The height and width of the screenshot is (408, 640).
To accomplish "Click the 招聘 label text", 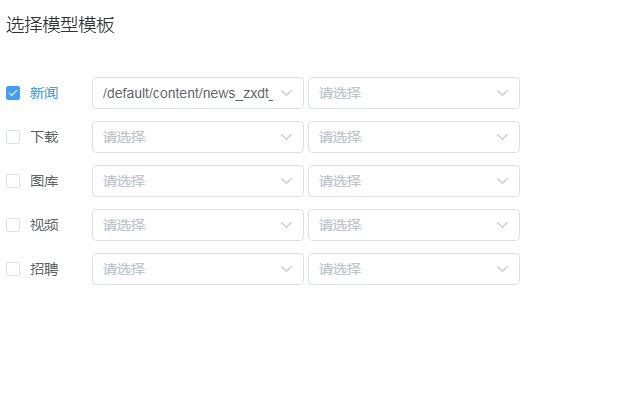I will pyautogui.click(x=44, y=269).
